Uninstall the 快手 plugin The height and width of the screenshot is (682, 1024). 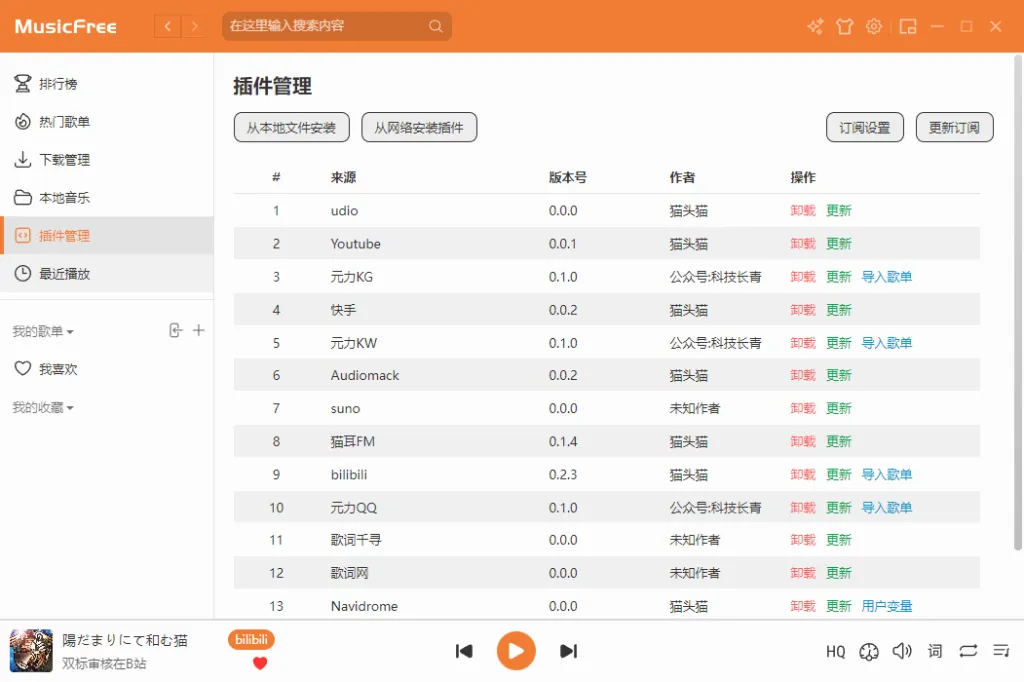[803, 310]
